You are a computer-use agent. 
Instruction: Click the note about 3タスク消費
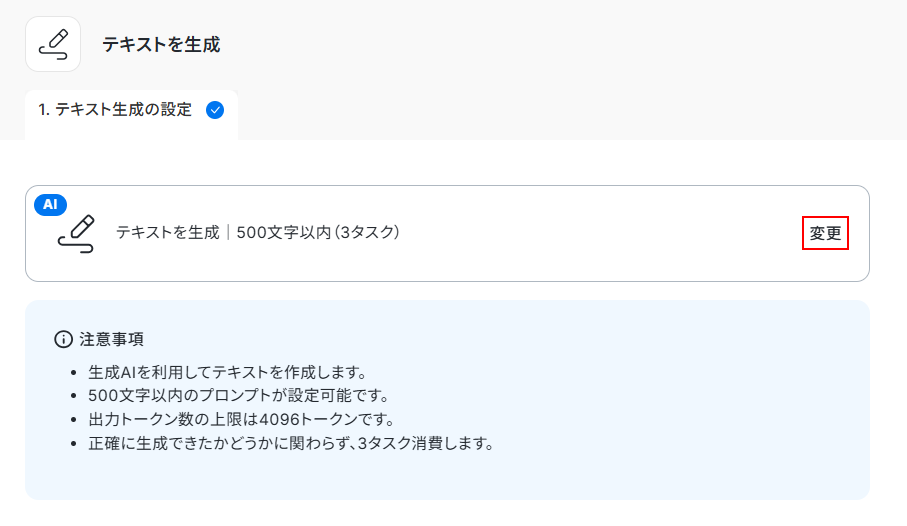[291, 442]
